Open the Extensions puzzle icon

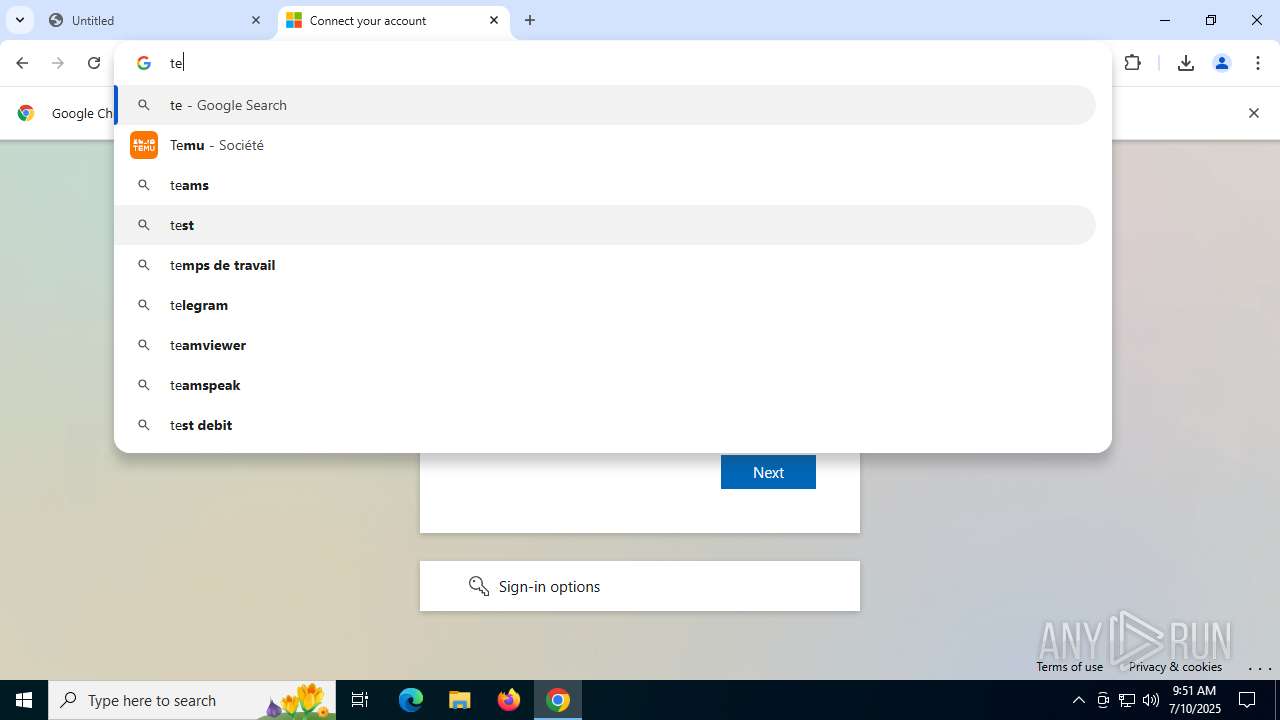[1132, 63]
